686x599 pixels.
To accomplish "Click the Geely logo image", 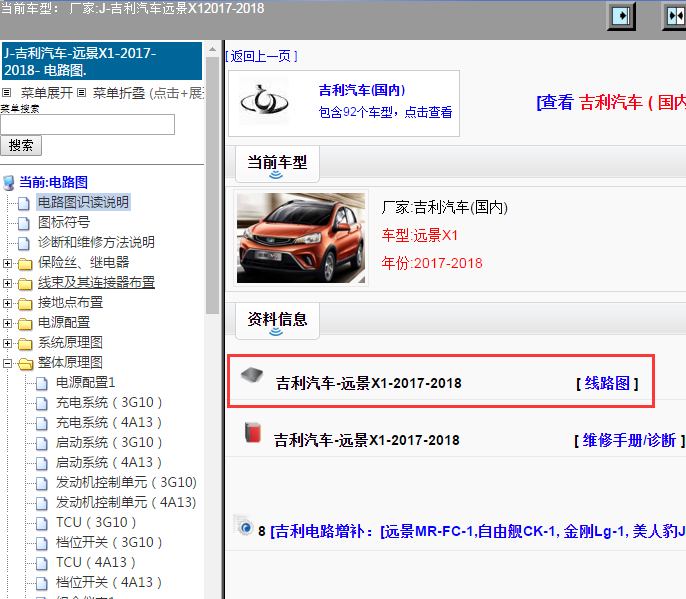I will [x=264, y=103].
